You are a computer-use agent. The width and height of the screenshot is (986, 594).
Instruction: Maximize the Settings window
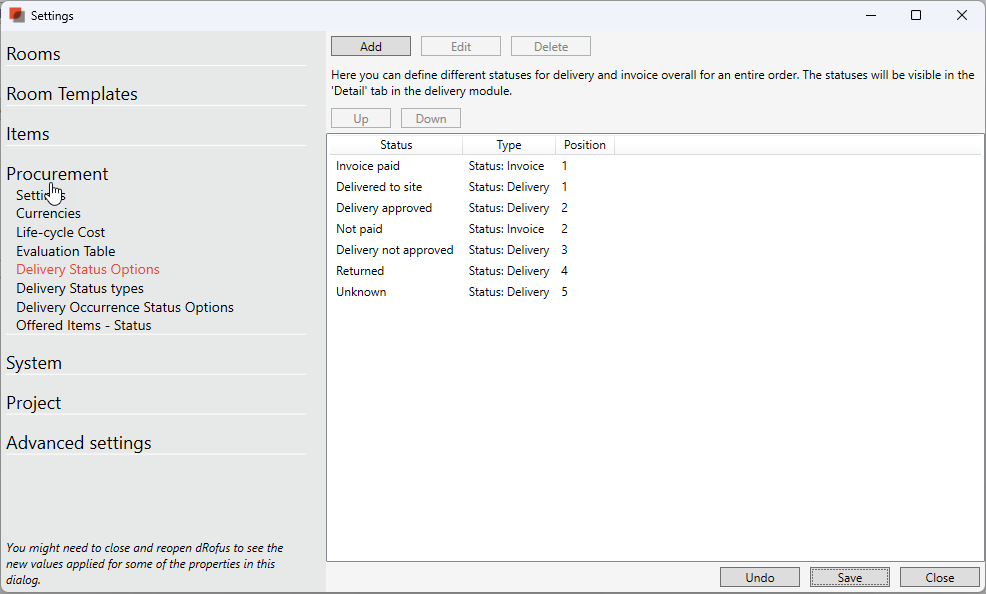916,16
